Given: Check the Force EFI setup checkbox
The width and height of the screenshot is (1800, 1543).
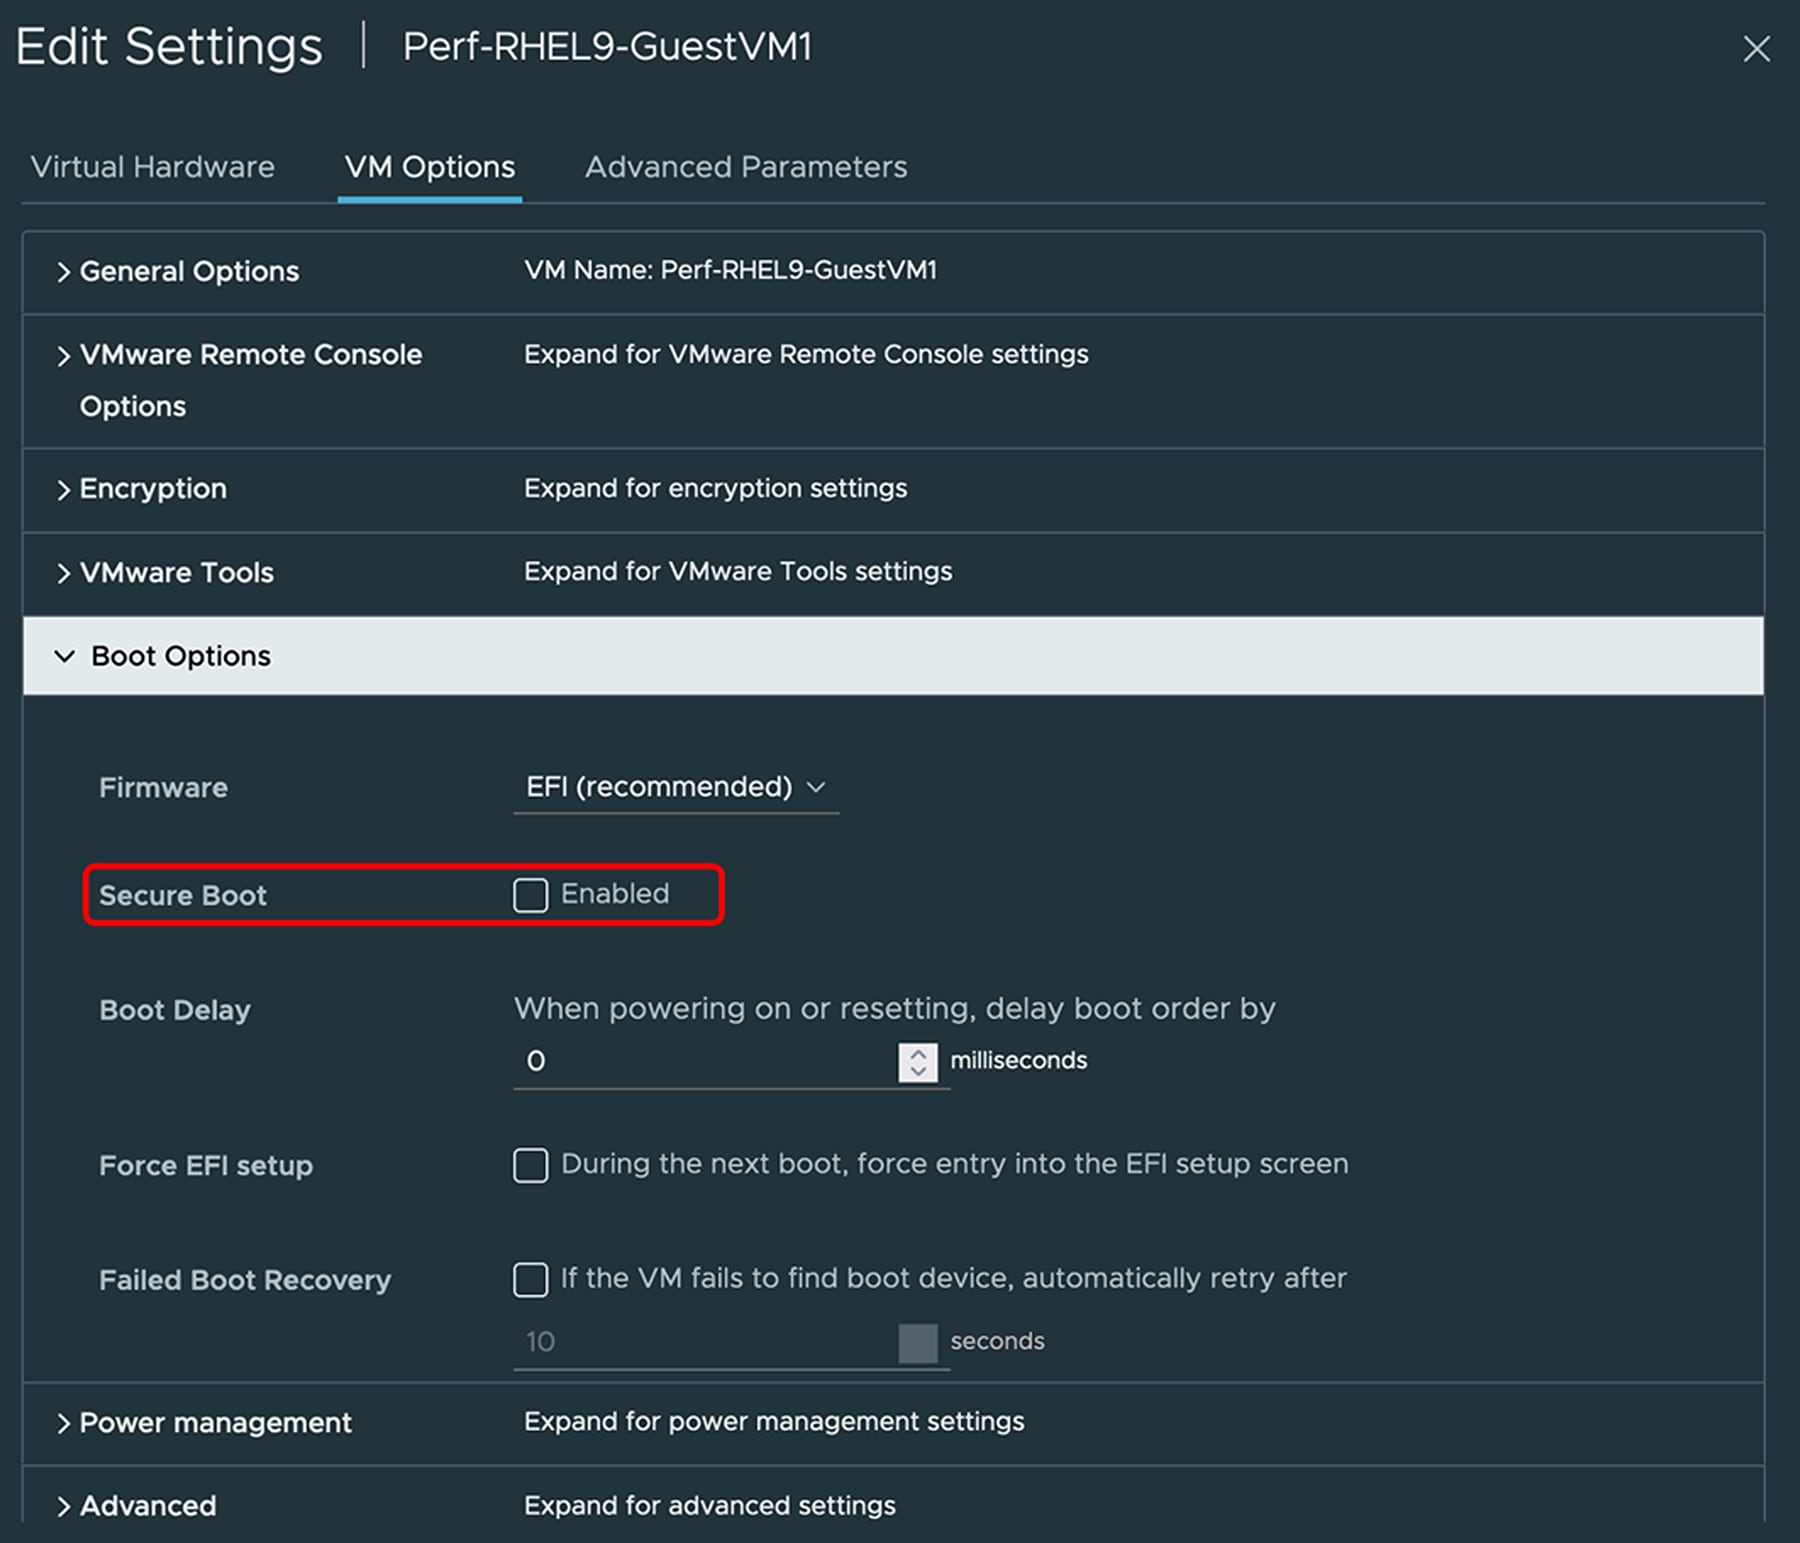Looking at the screenshot, I should [x=531, y=1165].
